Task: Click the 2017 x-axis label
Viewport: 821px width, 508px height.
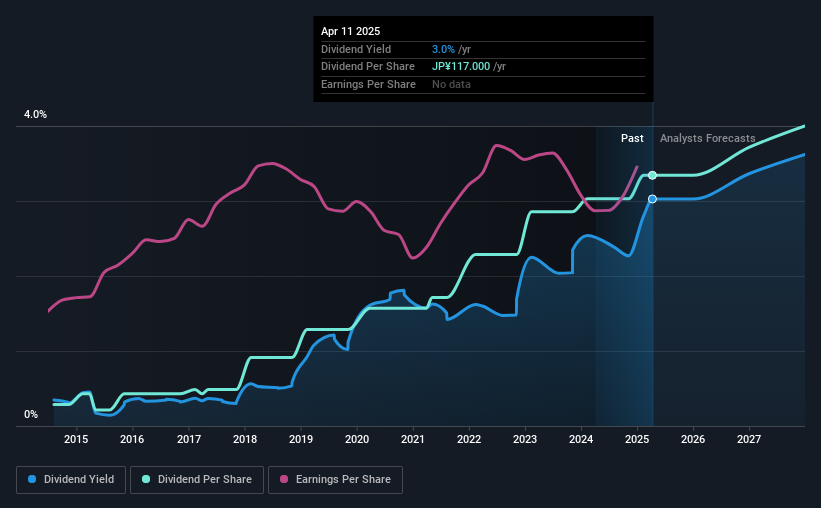Action: (188, 439)
